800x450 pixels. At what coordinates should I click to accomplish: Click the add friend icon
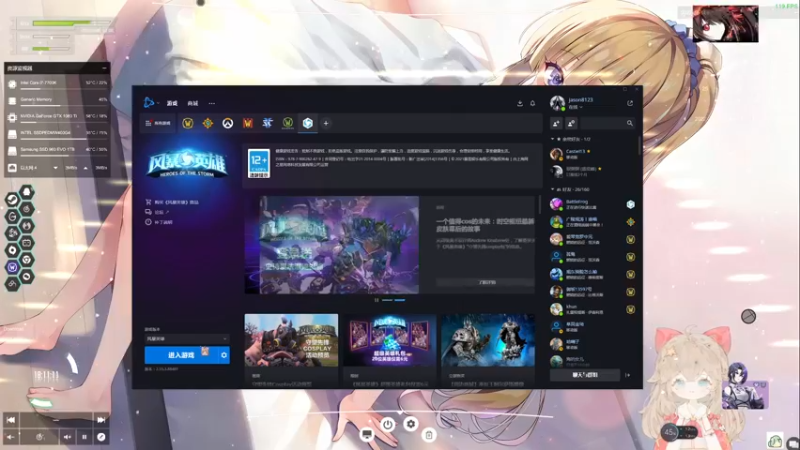pos(556,123)
